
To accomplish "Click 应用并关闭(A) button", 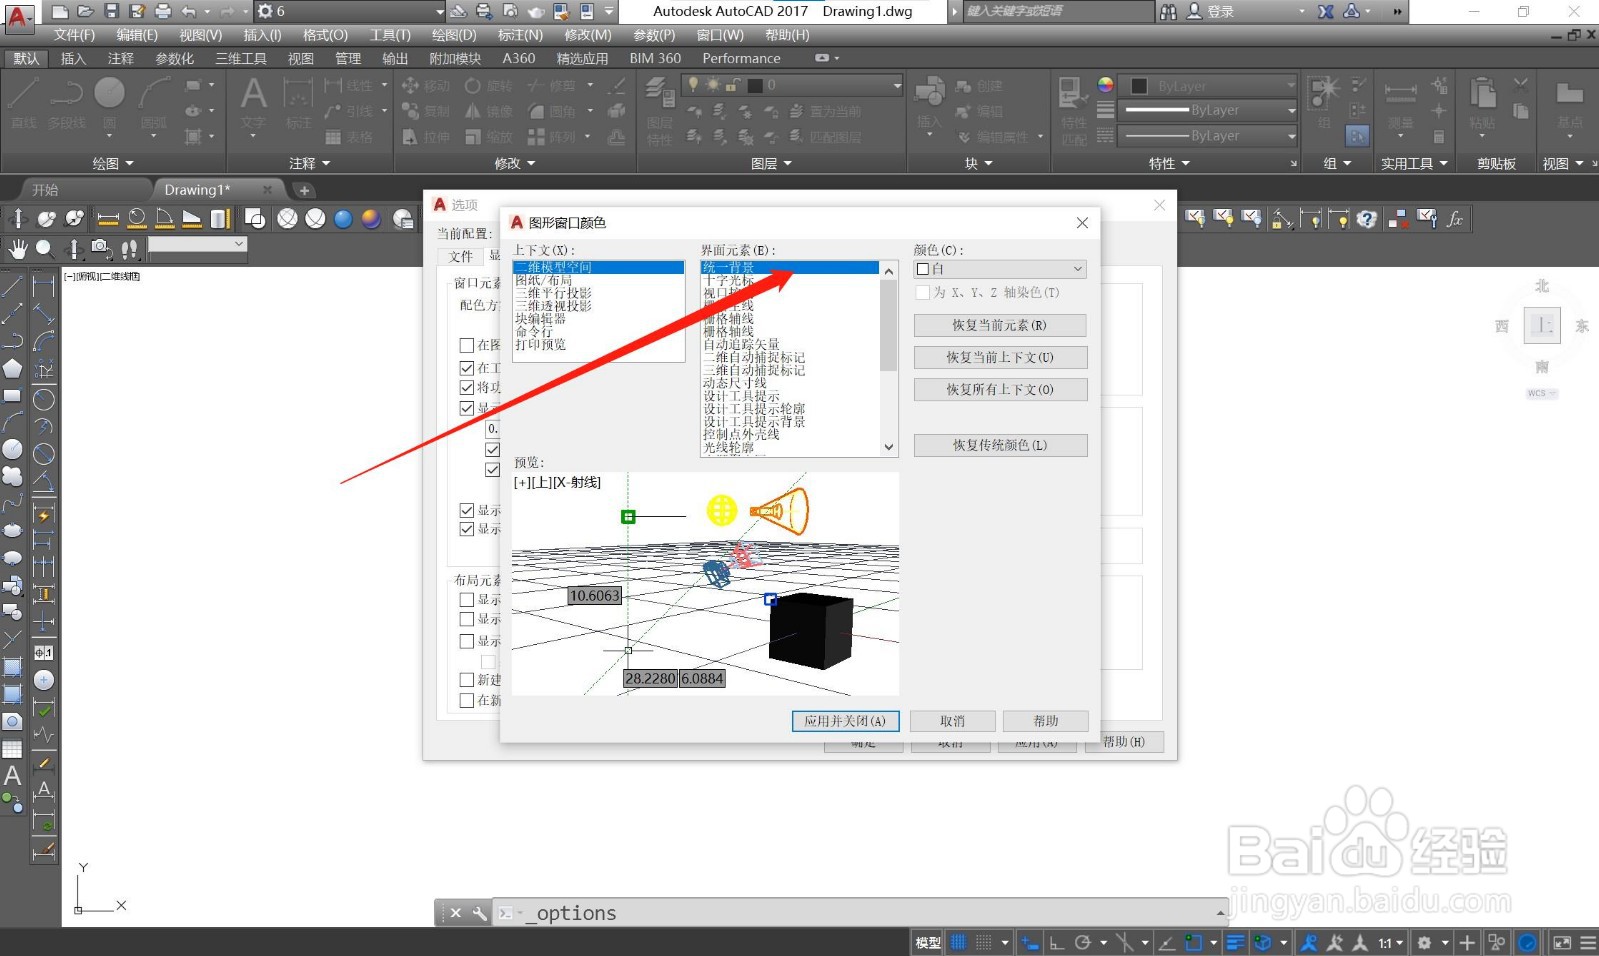I will (845, 721).
